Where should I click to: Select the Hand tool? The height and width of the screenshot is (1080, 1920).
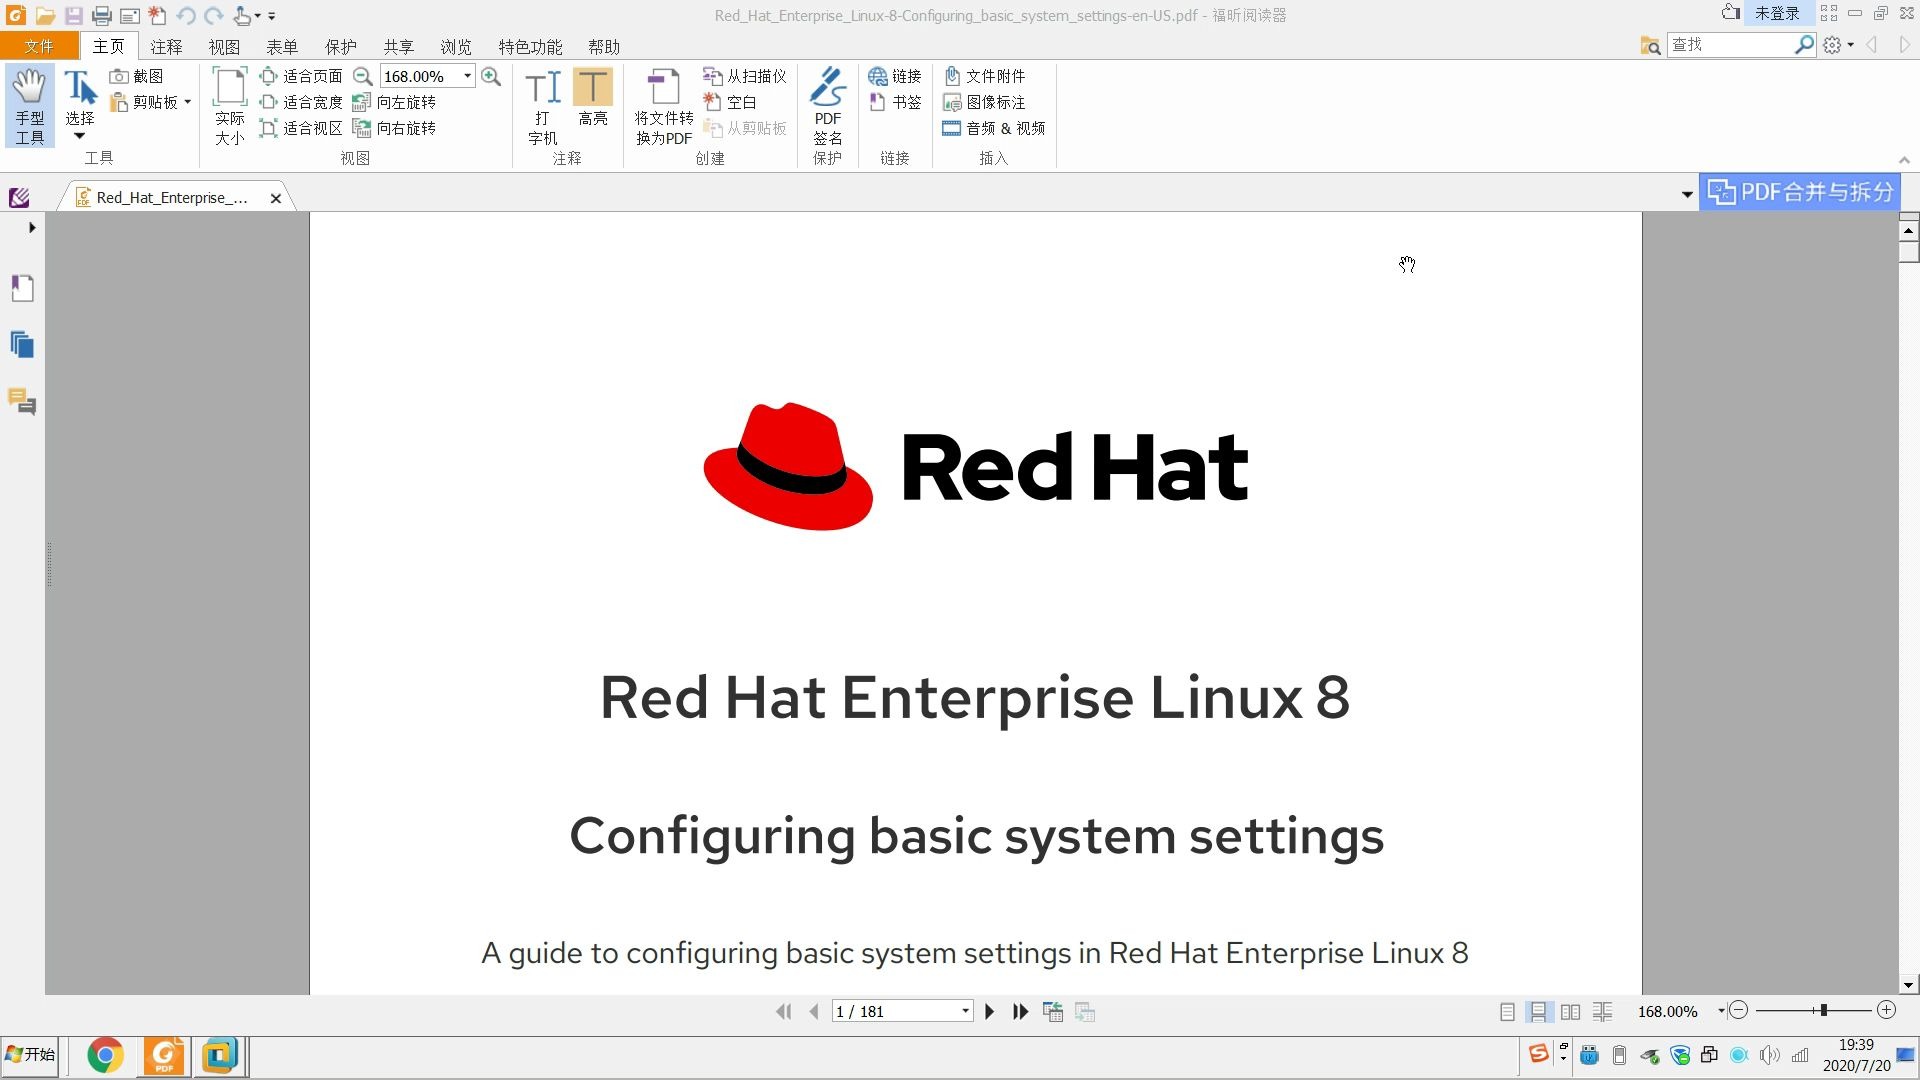pos(29,106)
